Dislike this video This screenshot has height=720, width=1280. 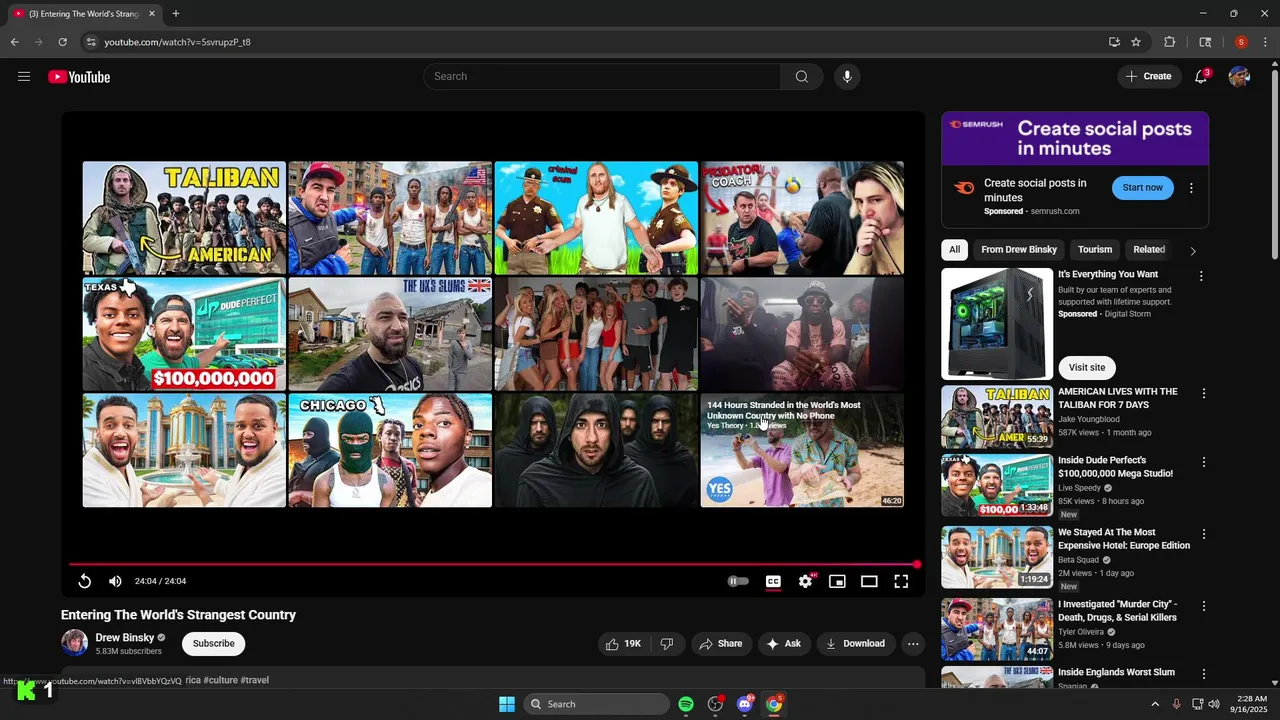667,644
